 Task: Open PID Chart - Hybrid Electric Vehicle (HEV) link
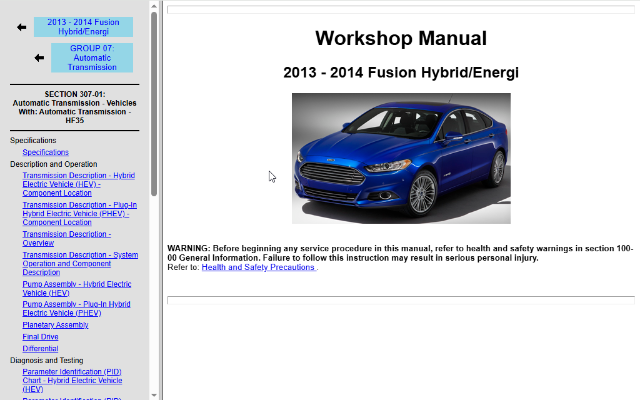pos(72,380)
